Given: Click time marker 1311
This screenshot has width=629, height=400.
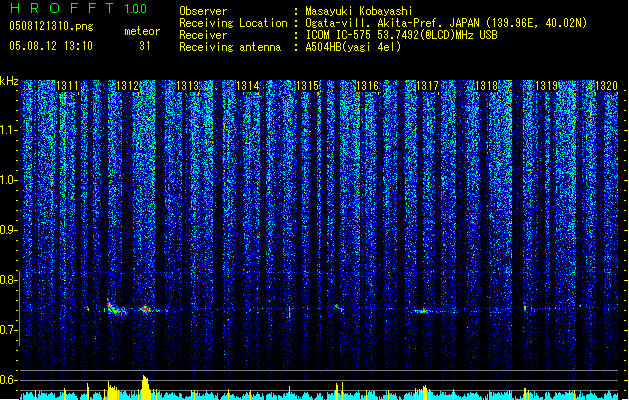Looking at the screenshot, I should (x=67, y=85).
